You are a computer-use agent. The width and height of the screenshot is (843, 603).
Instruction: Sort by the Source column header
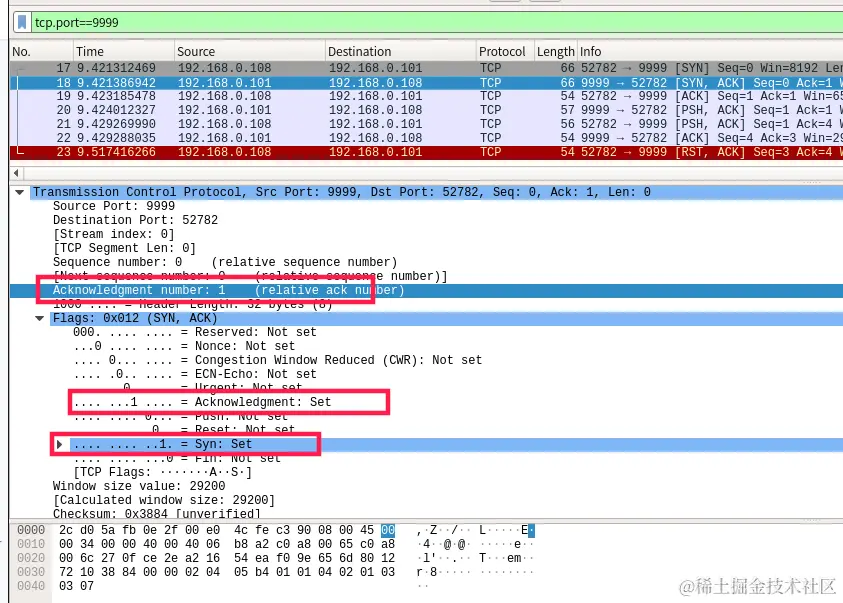point(250,52)
